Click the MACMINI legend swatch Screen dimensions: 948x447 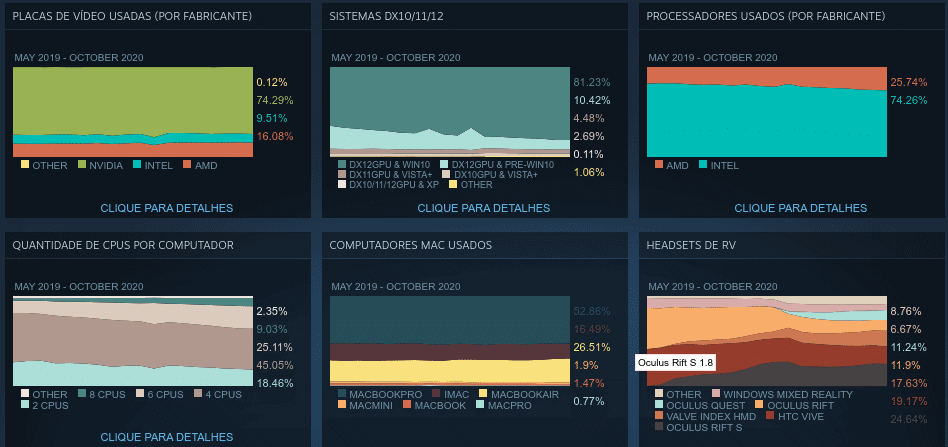coord(342,405)
